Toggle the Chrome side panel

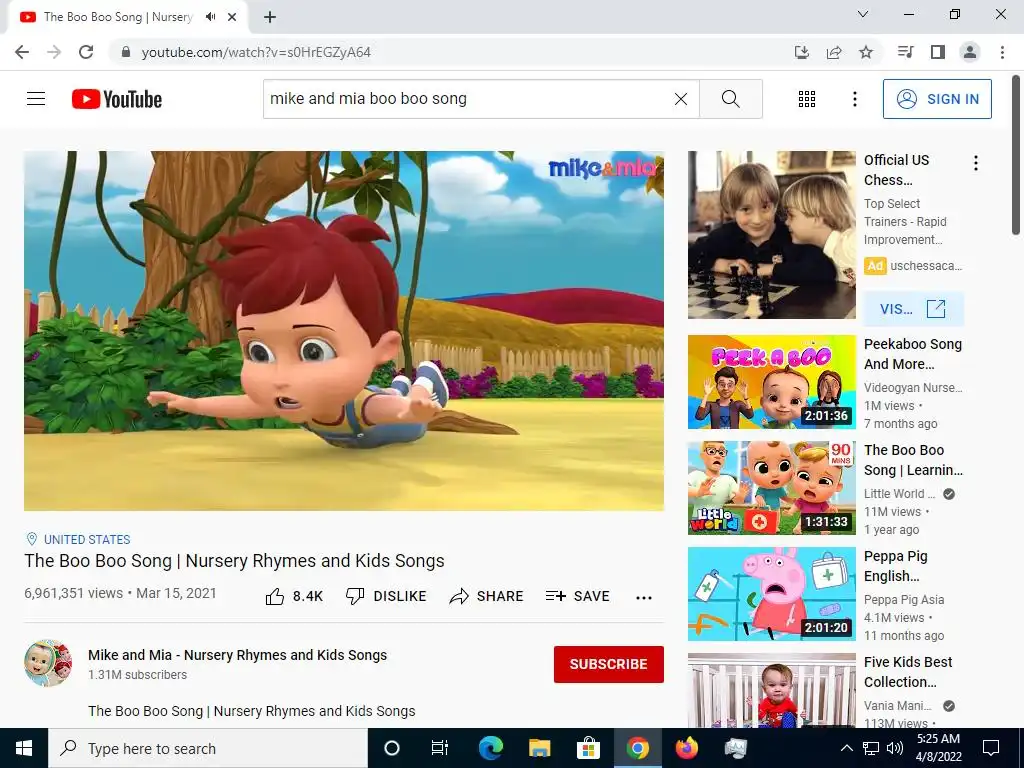pos(938,52)
